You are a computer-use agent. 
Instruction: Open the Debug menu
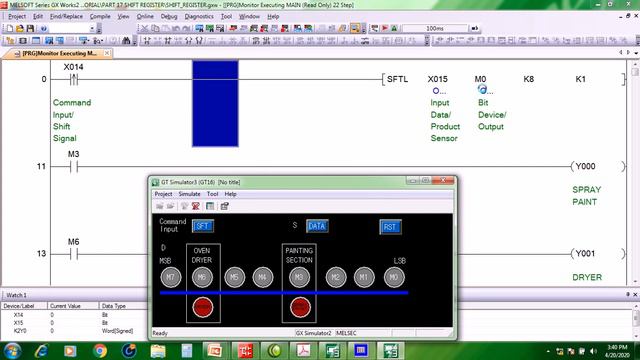[169, 16]
